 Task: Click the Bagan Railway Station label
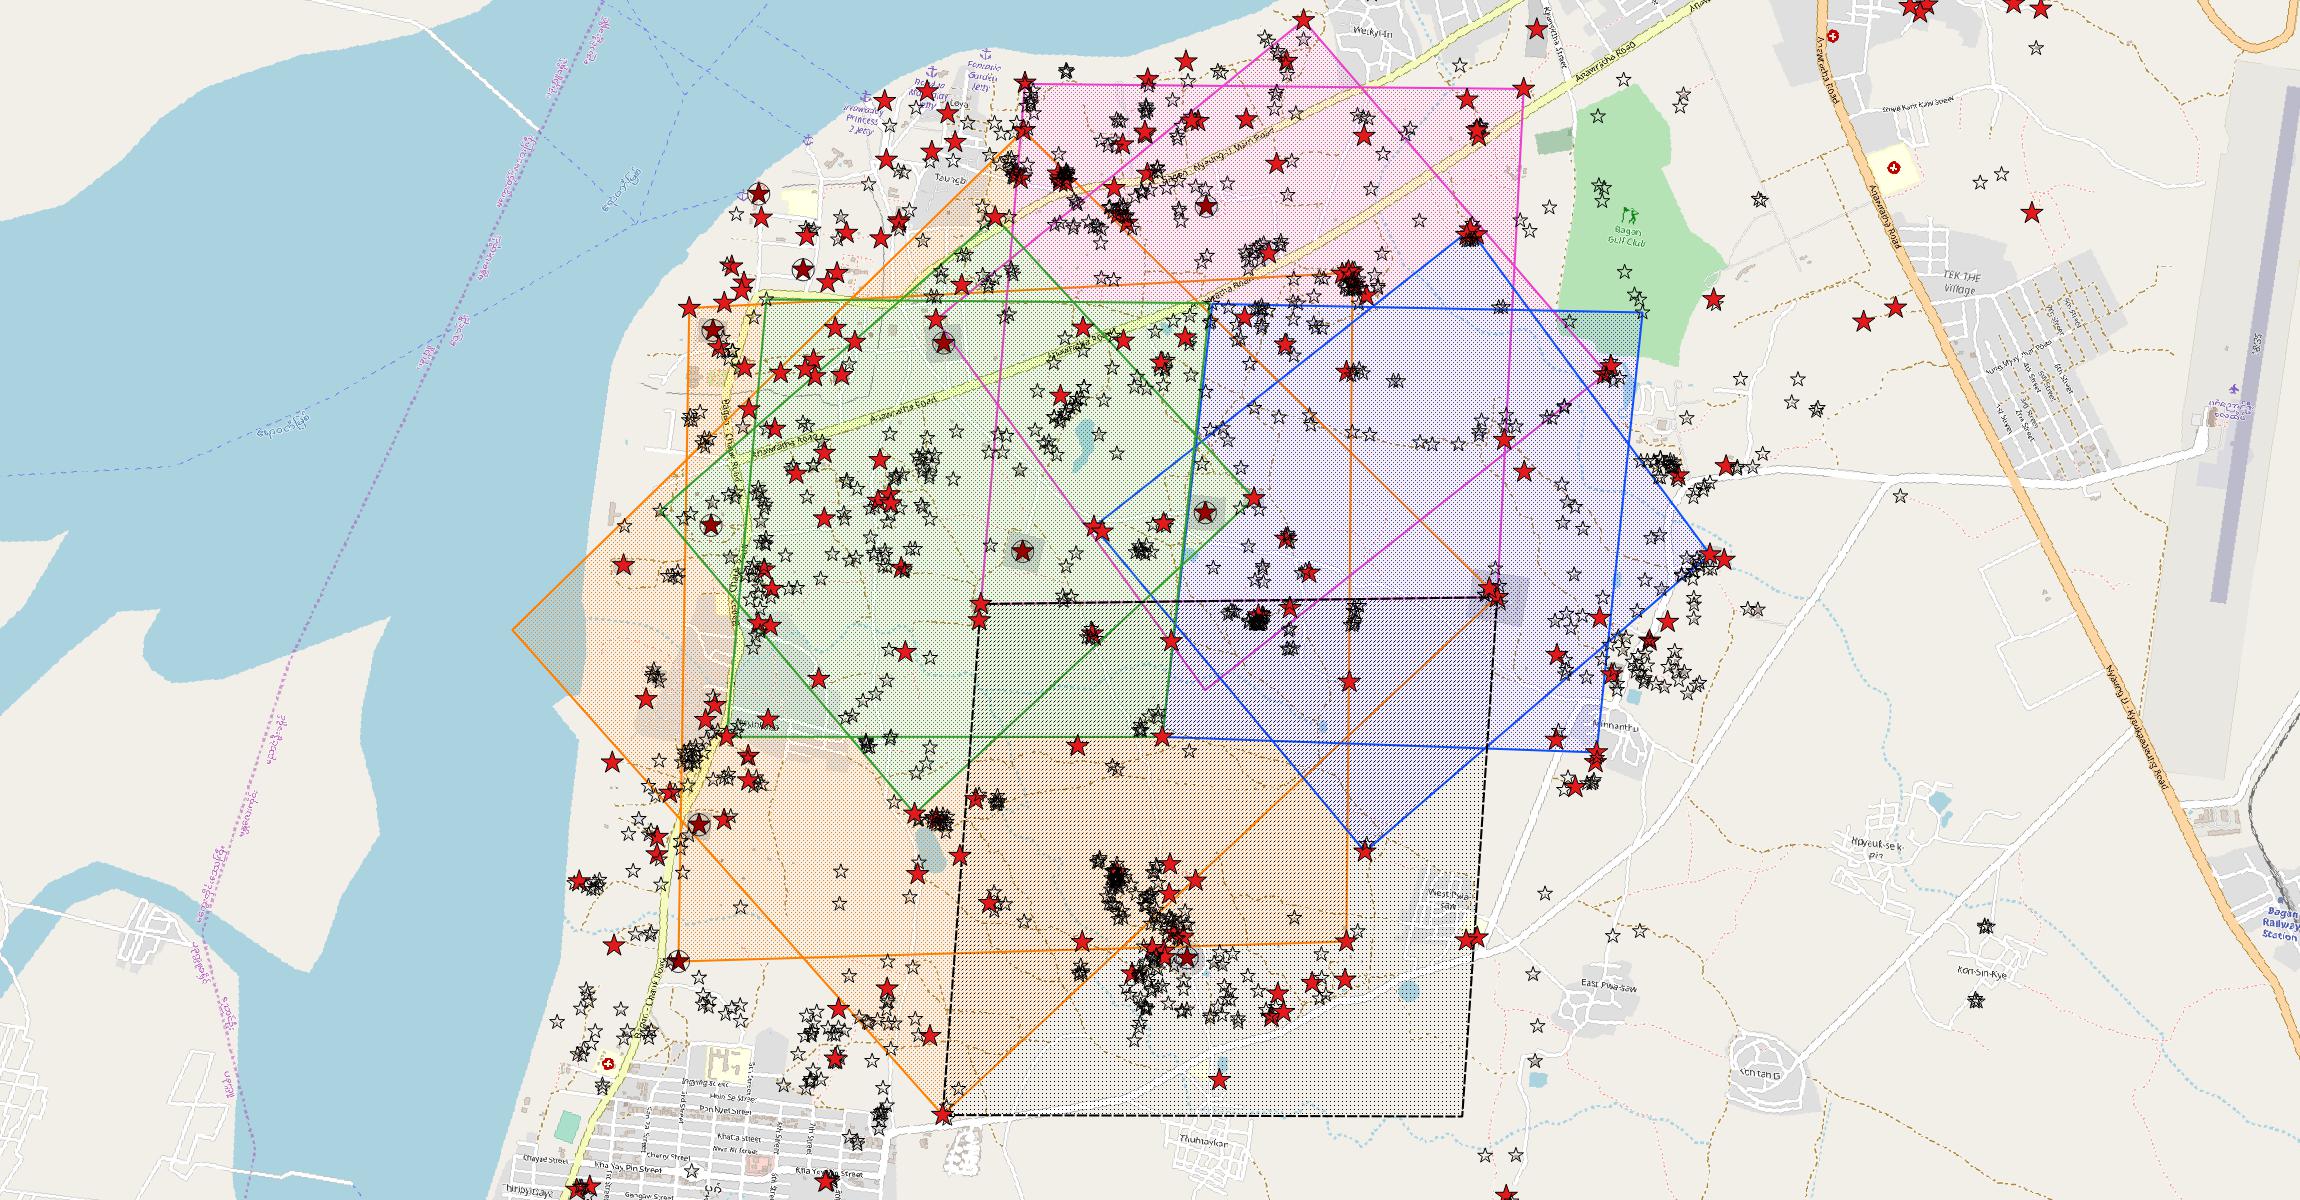point(2279,924)
